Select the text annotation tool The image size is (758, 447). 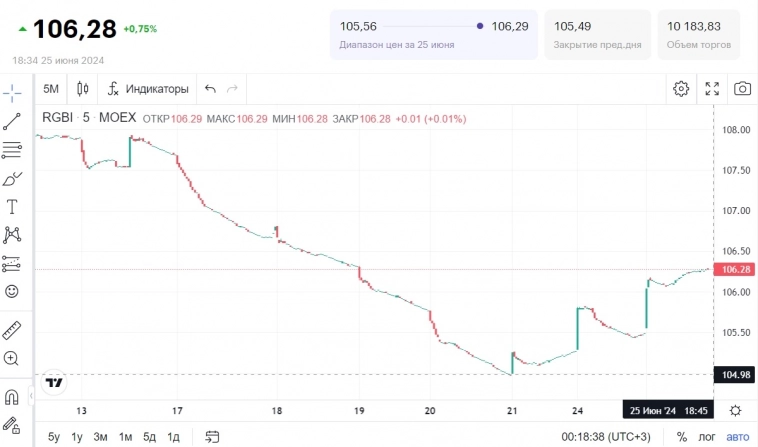(x=12, y=207)
